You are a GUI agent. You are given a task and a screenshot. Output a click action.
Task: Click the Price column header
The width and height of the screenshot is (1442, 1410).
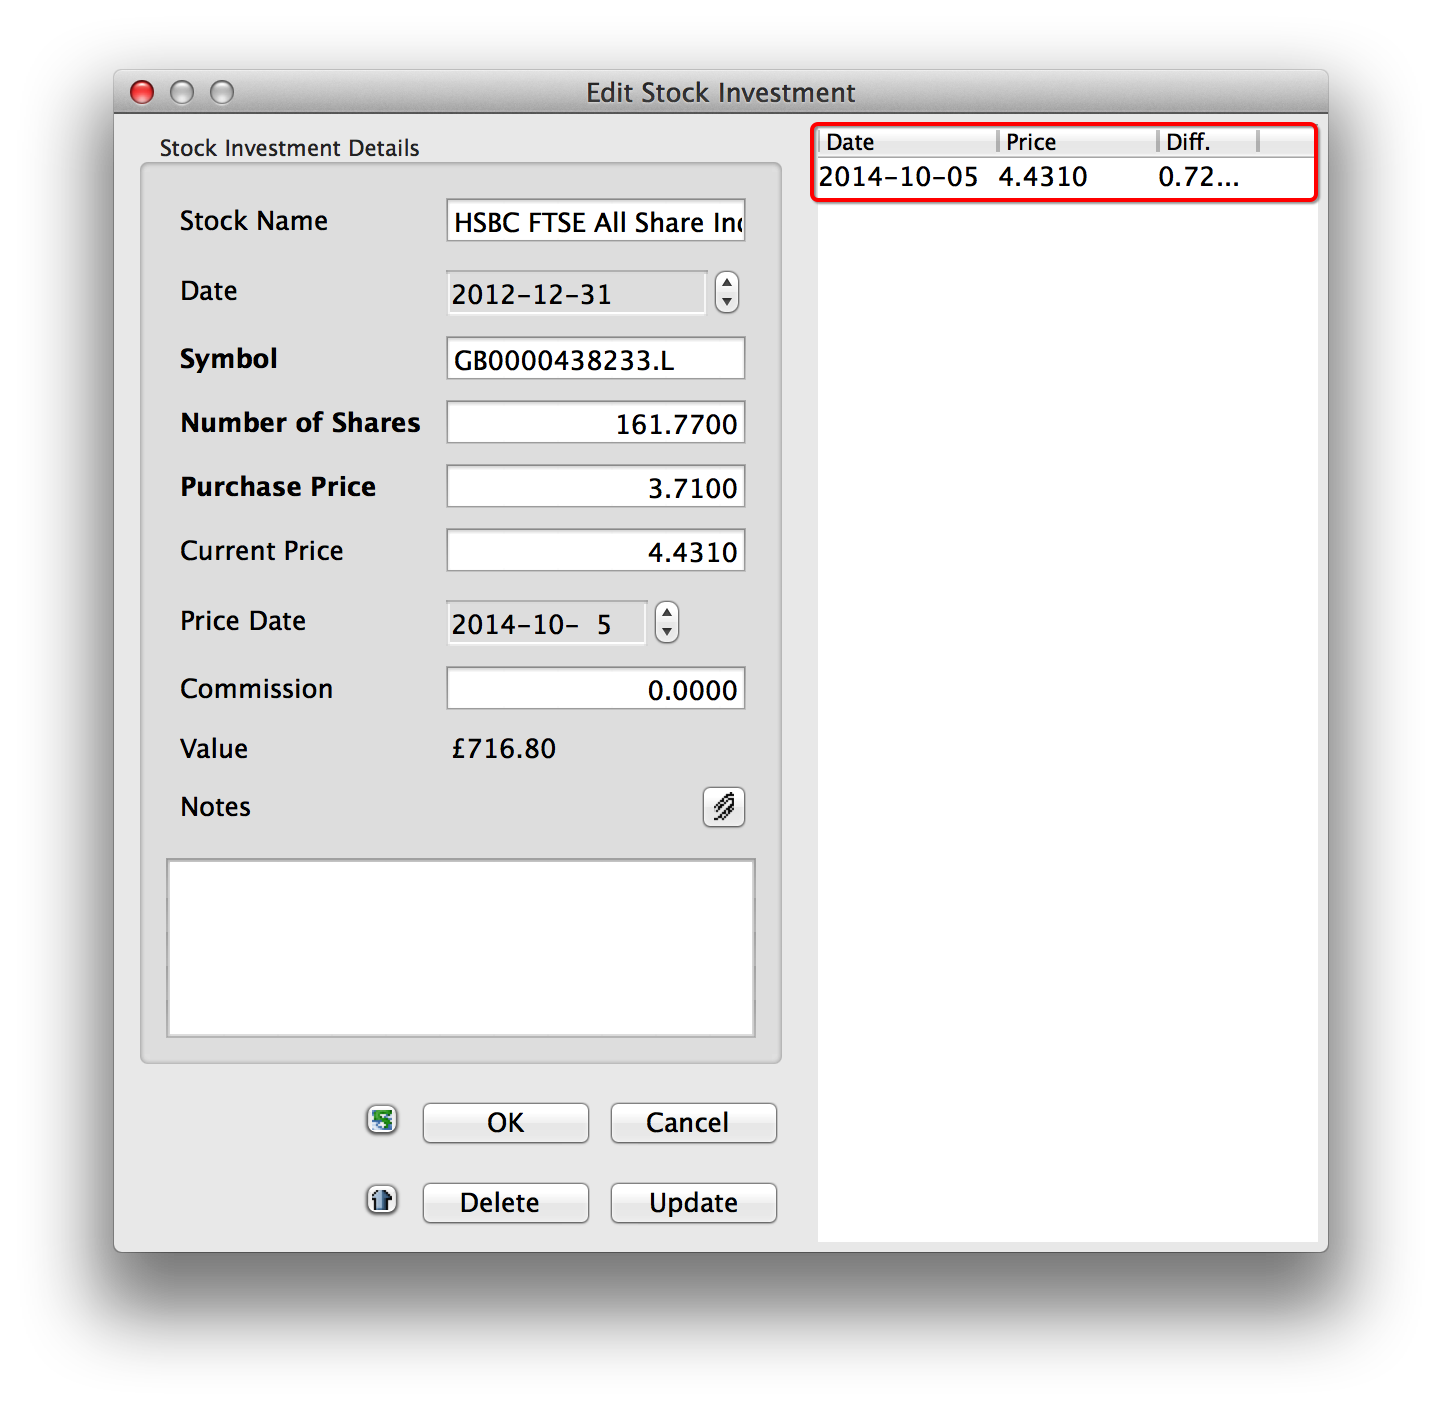tap(1076, 142)
